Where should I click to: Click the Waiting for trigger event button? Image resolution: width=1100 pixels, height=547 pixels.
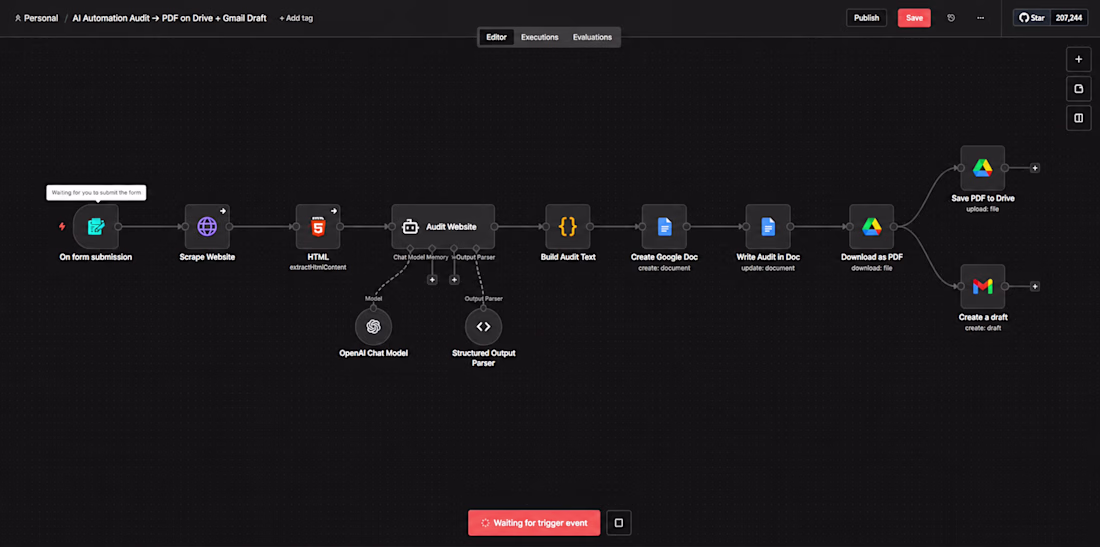534,522
